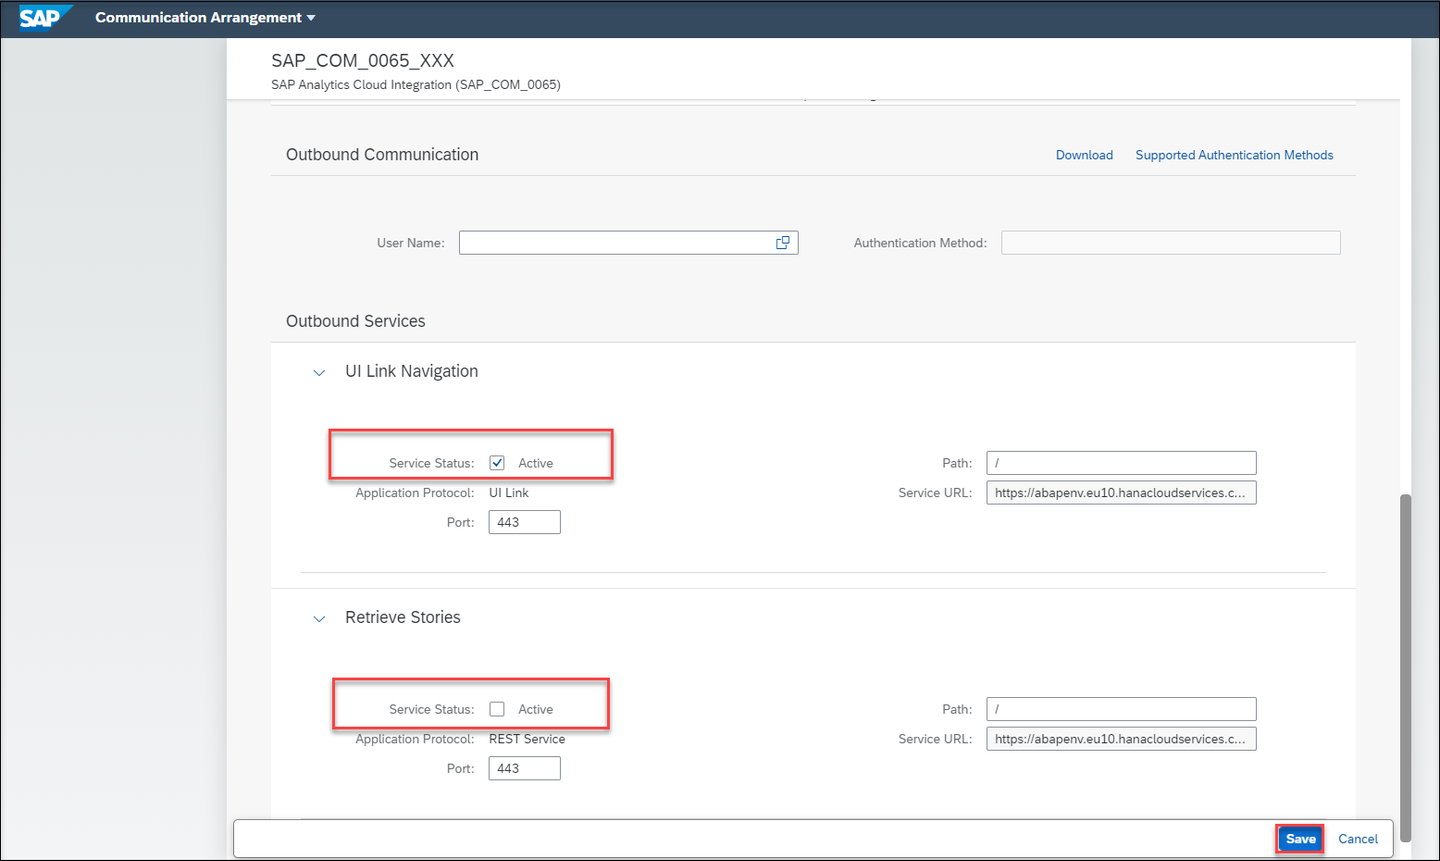Save the communication arrangement

(x=1300, y=839)
